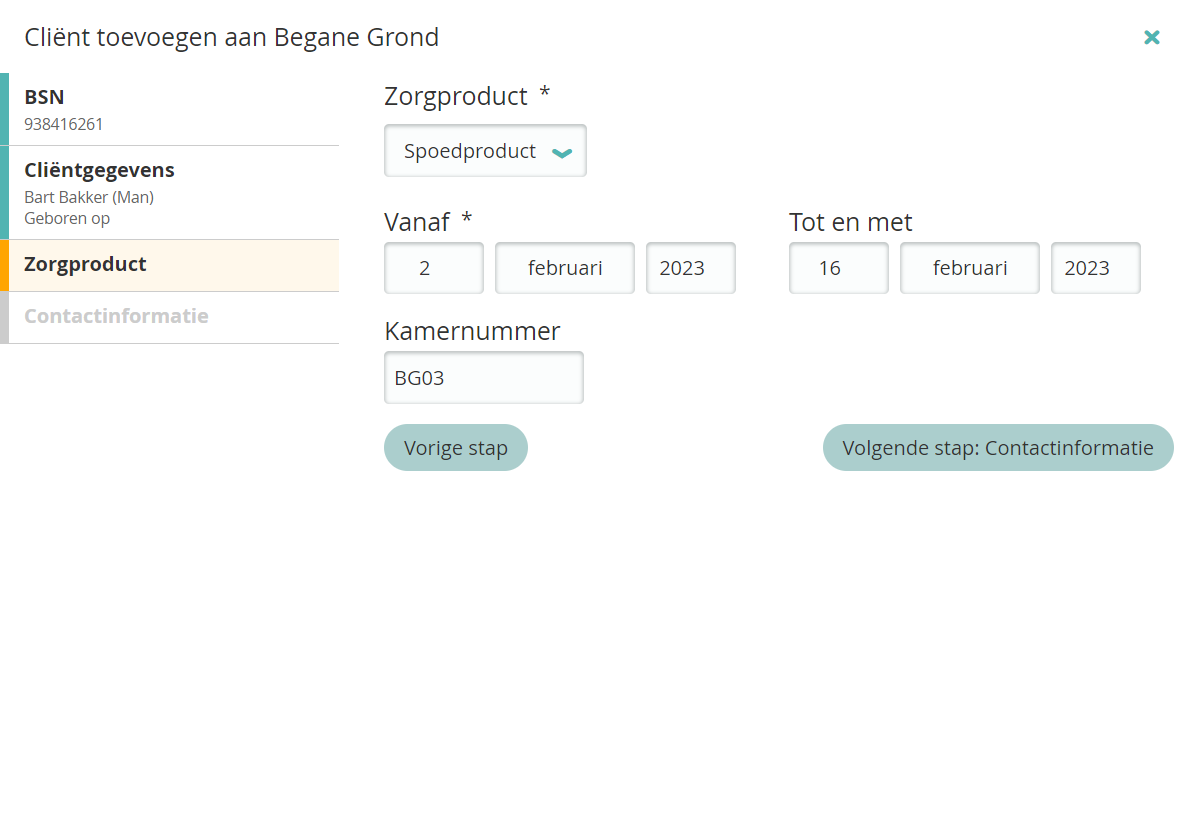Close the Cliënt toevoegen dialog
This screenshot has height=818, width=1197.
1151,37
